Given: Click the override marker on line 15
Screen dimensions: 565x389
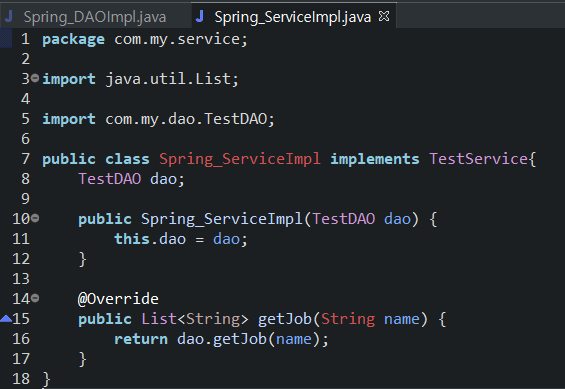Looking at the screenshot, I should pyautogui.click(x=6, y=318).
